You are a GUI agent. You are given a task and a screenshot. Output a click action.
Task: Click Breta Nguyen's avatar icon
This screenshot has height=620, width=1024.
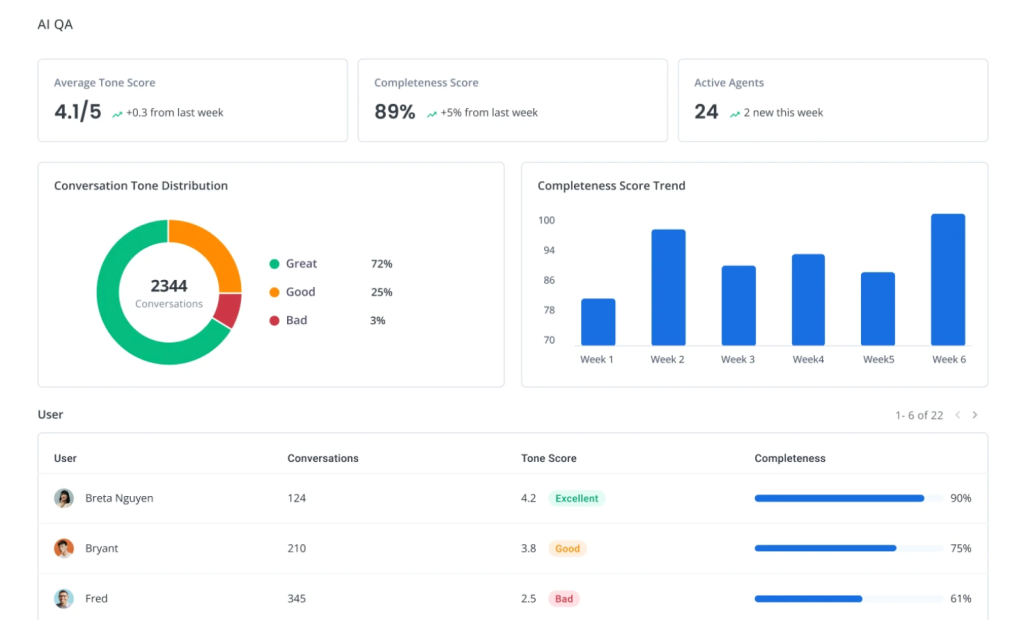tap(64, 498)
